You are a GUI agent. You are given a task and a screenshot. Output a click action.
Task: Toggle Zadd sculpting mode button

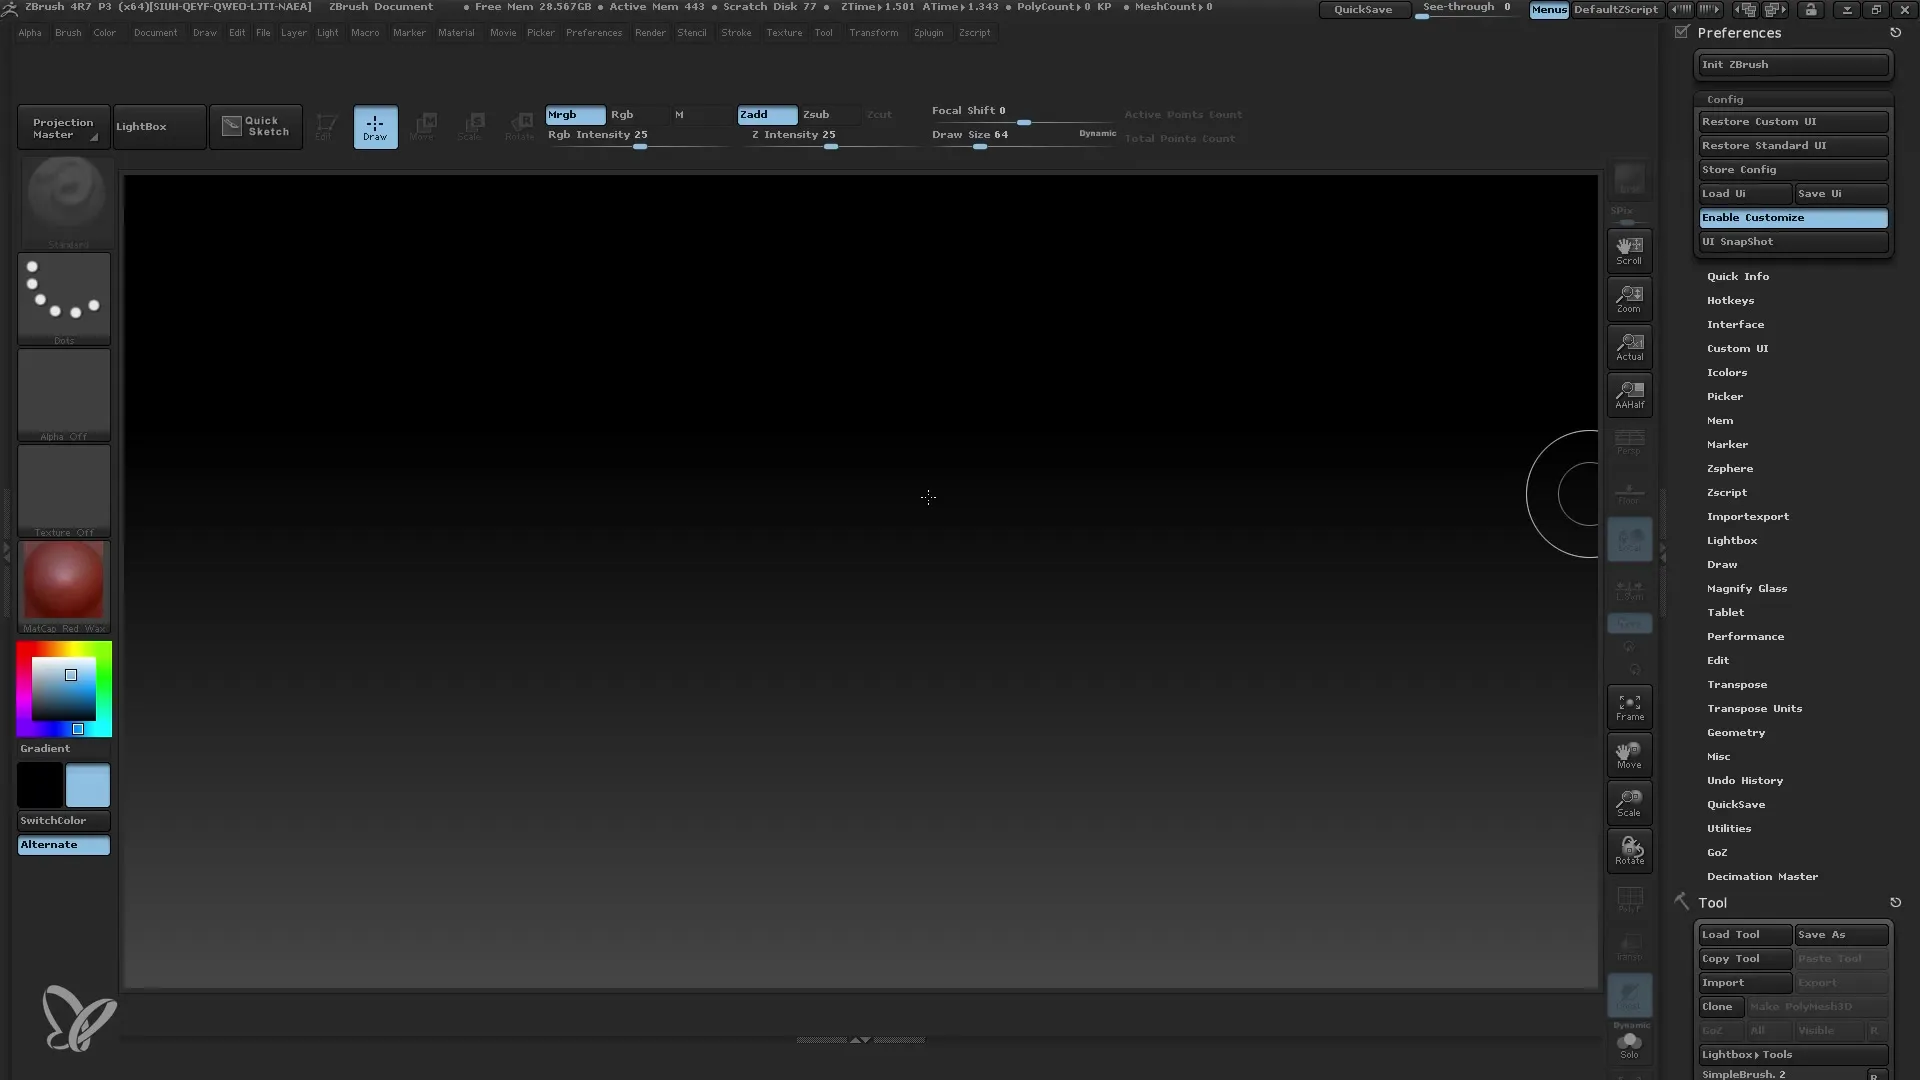tap(766, 113)
